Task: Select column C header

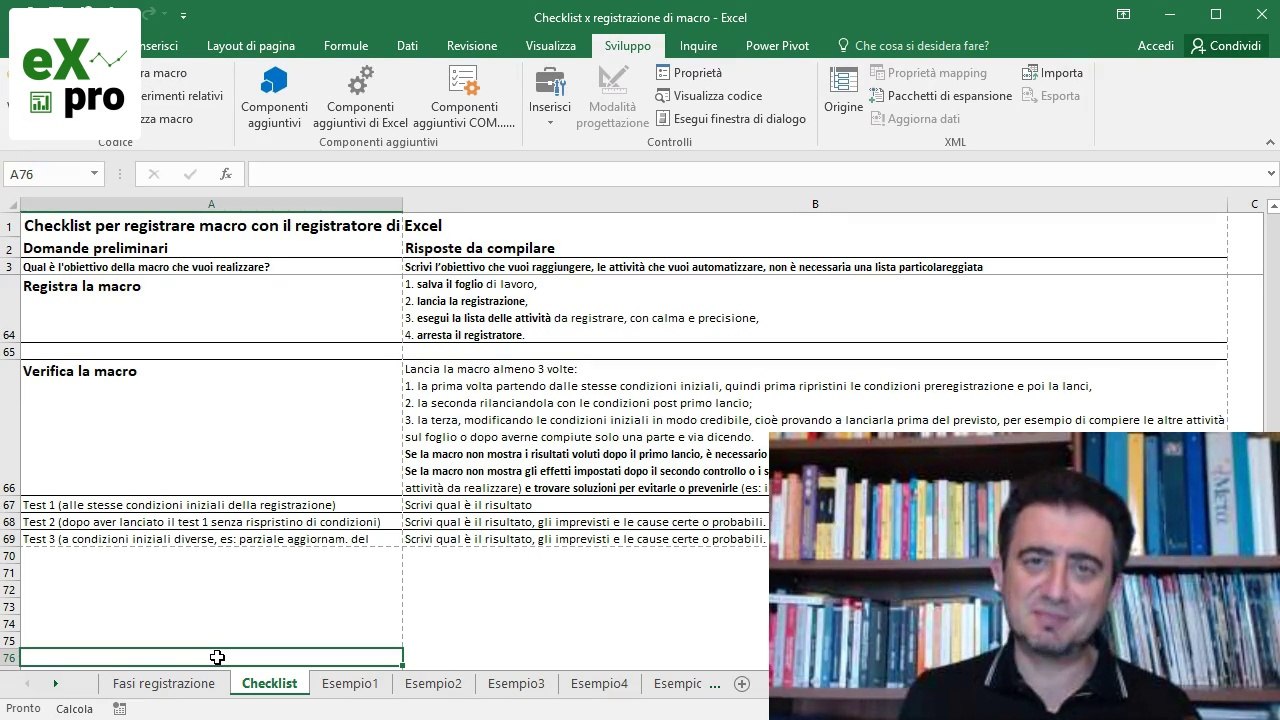Action: click(x=1254, y=204)
